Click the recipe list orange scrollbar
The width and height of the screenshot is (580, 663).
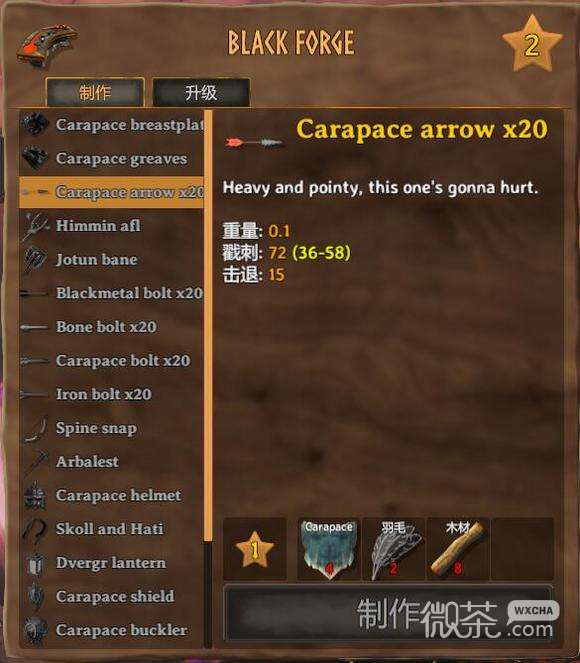tap(208, 326)
